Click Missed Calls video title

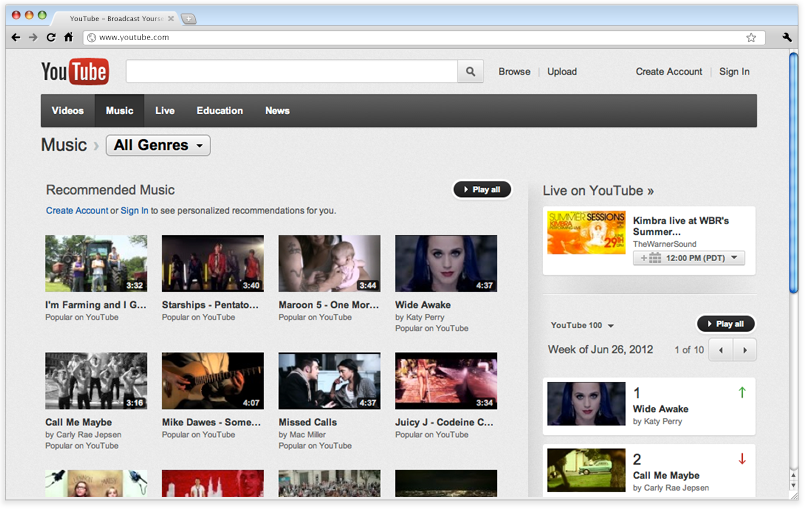point(308,422)
